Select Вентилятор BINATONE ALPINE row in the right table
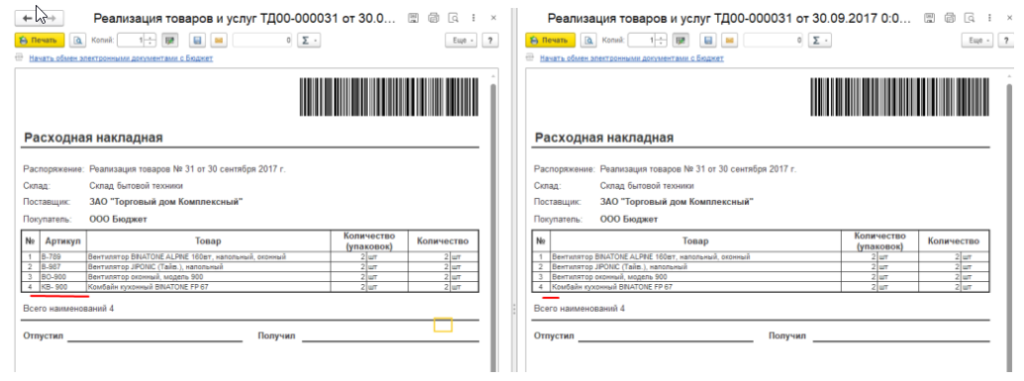 (x=697, y=257)
